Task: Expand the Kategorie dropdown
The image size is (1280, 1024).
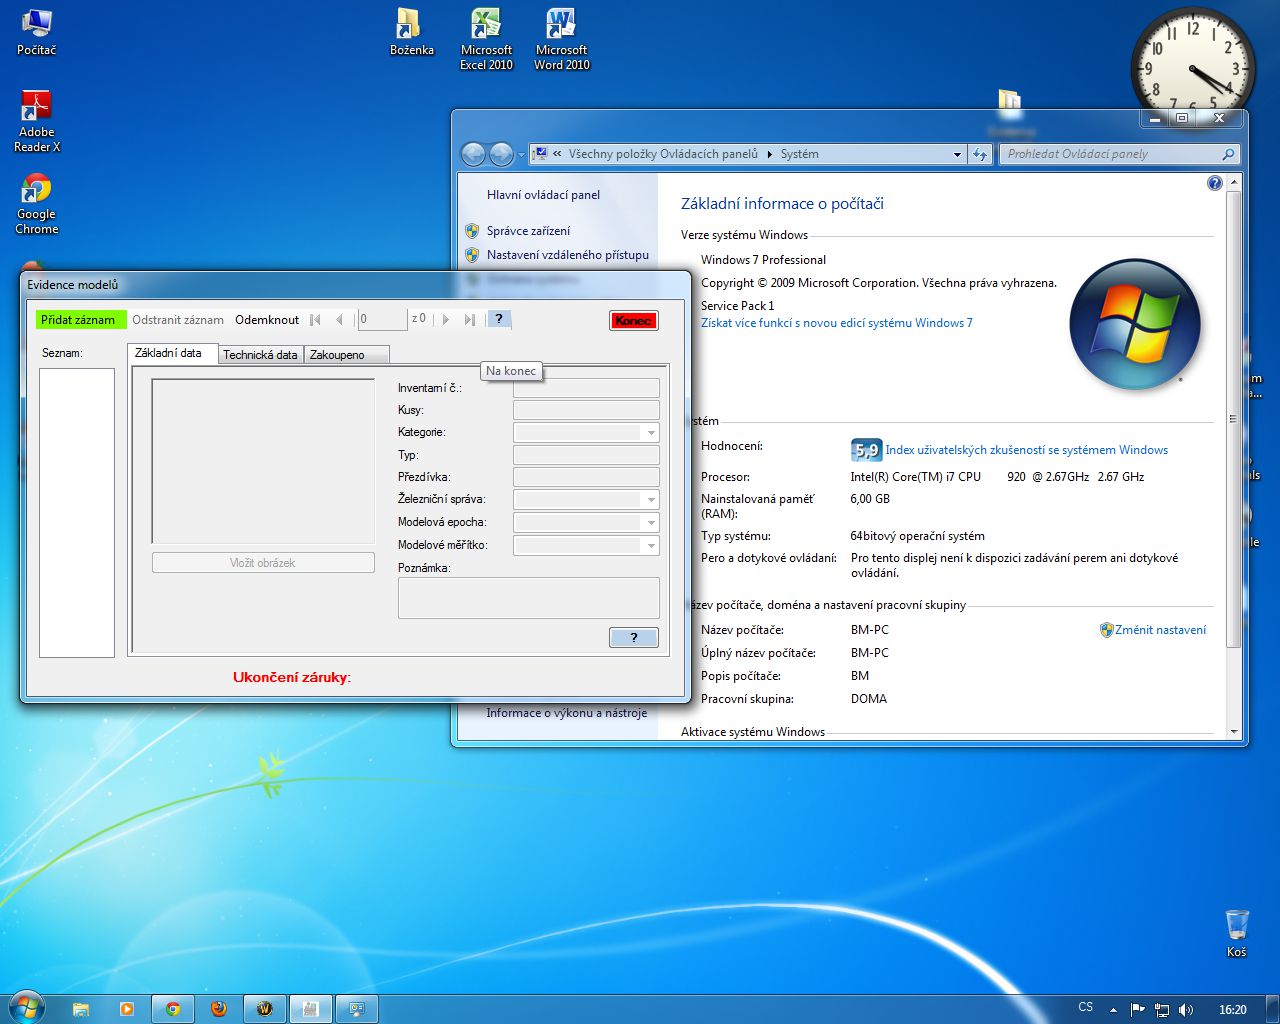Action: (x=650, y=433)
